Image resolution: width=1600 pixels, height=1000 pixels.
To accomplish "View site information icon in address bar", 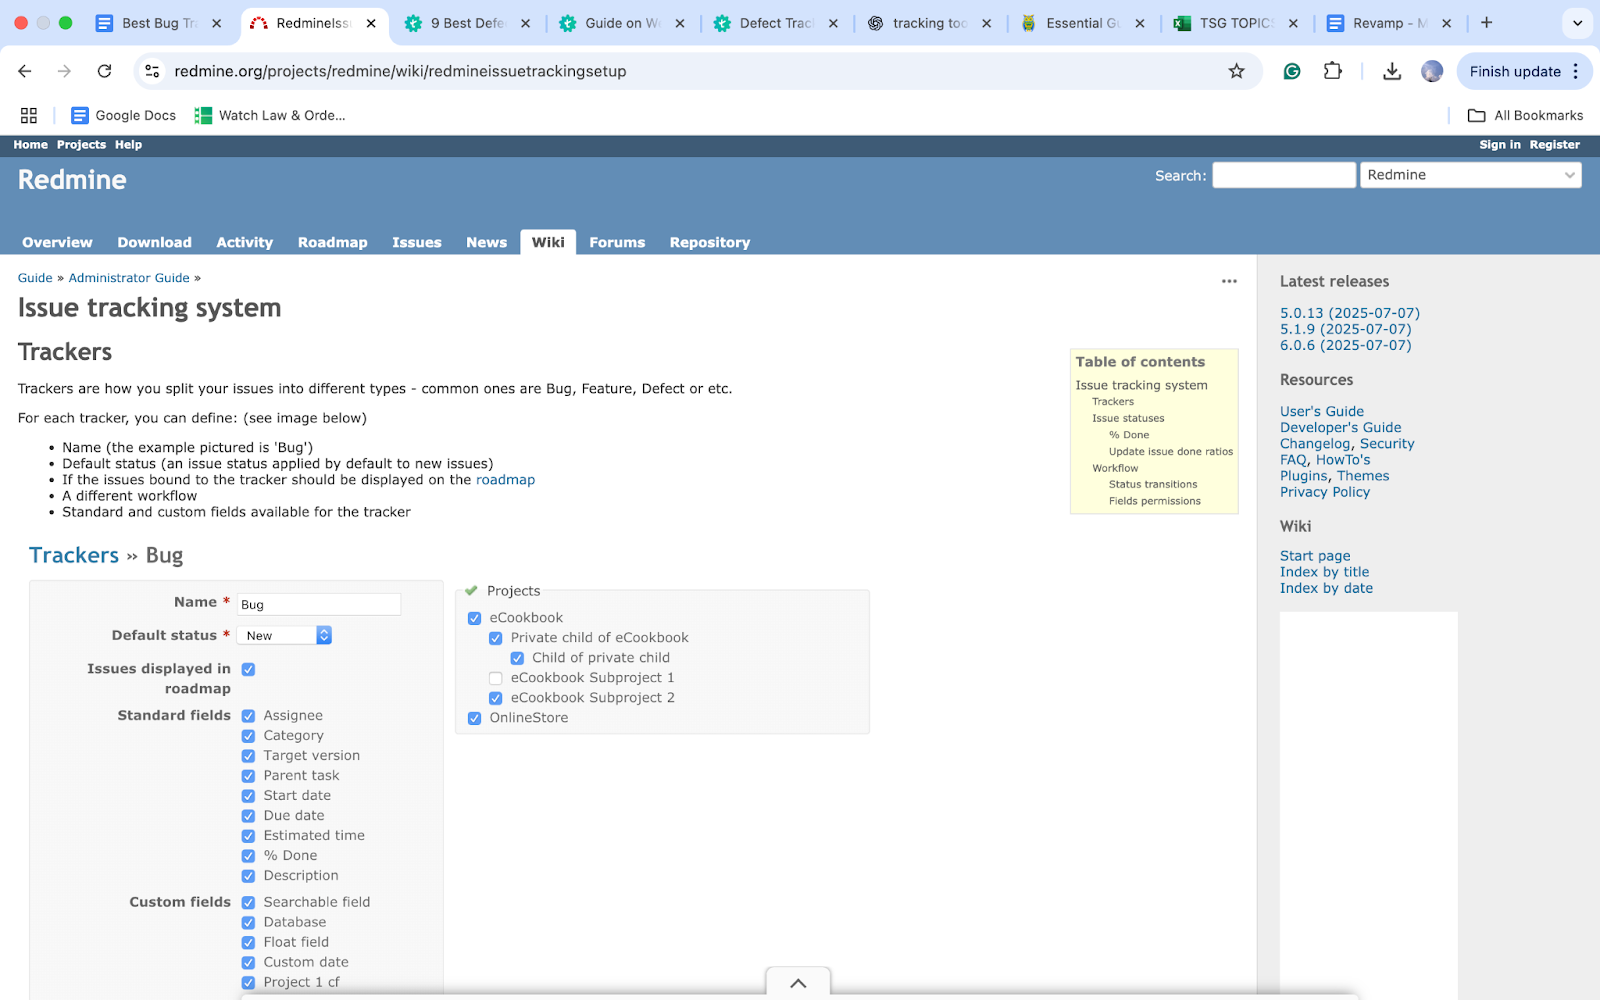I will [152, 71].
